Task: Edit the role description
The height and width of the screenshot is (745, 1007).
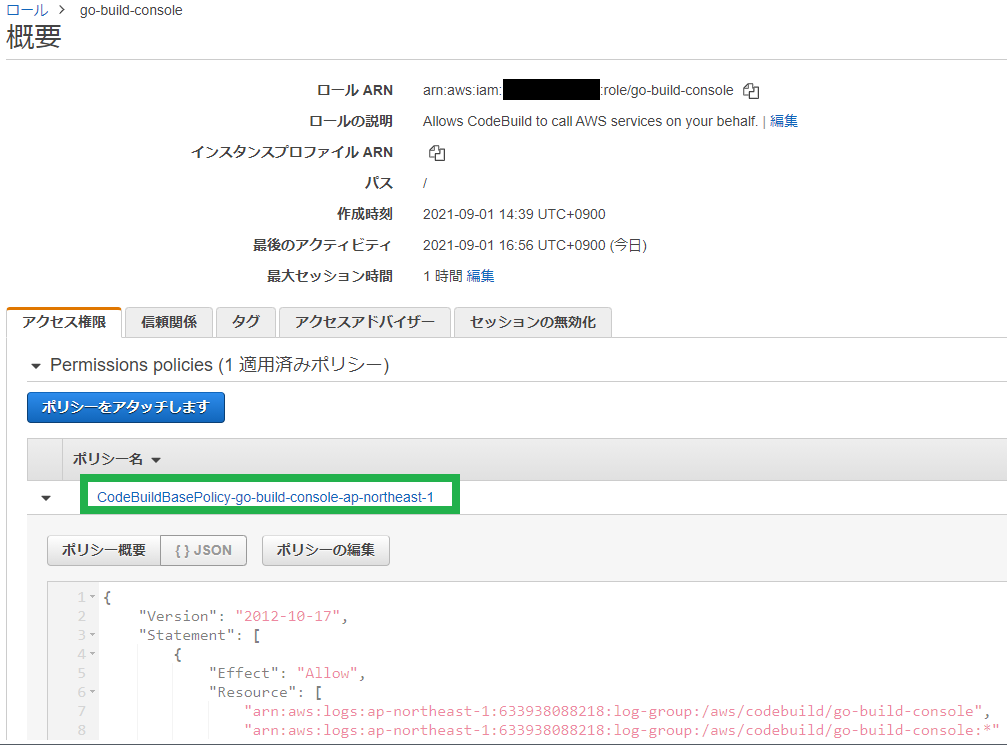Action: point(784,121)
